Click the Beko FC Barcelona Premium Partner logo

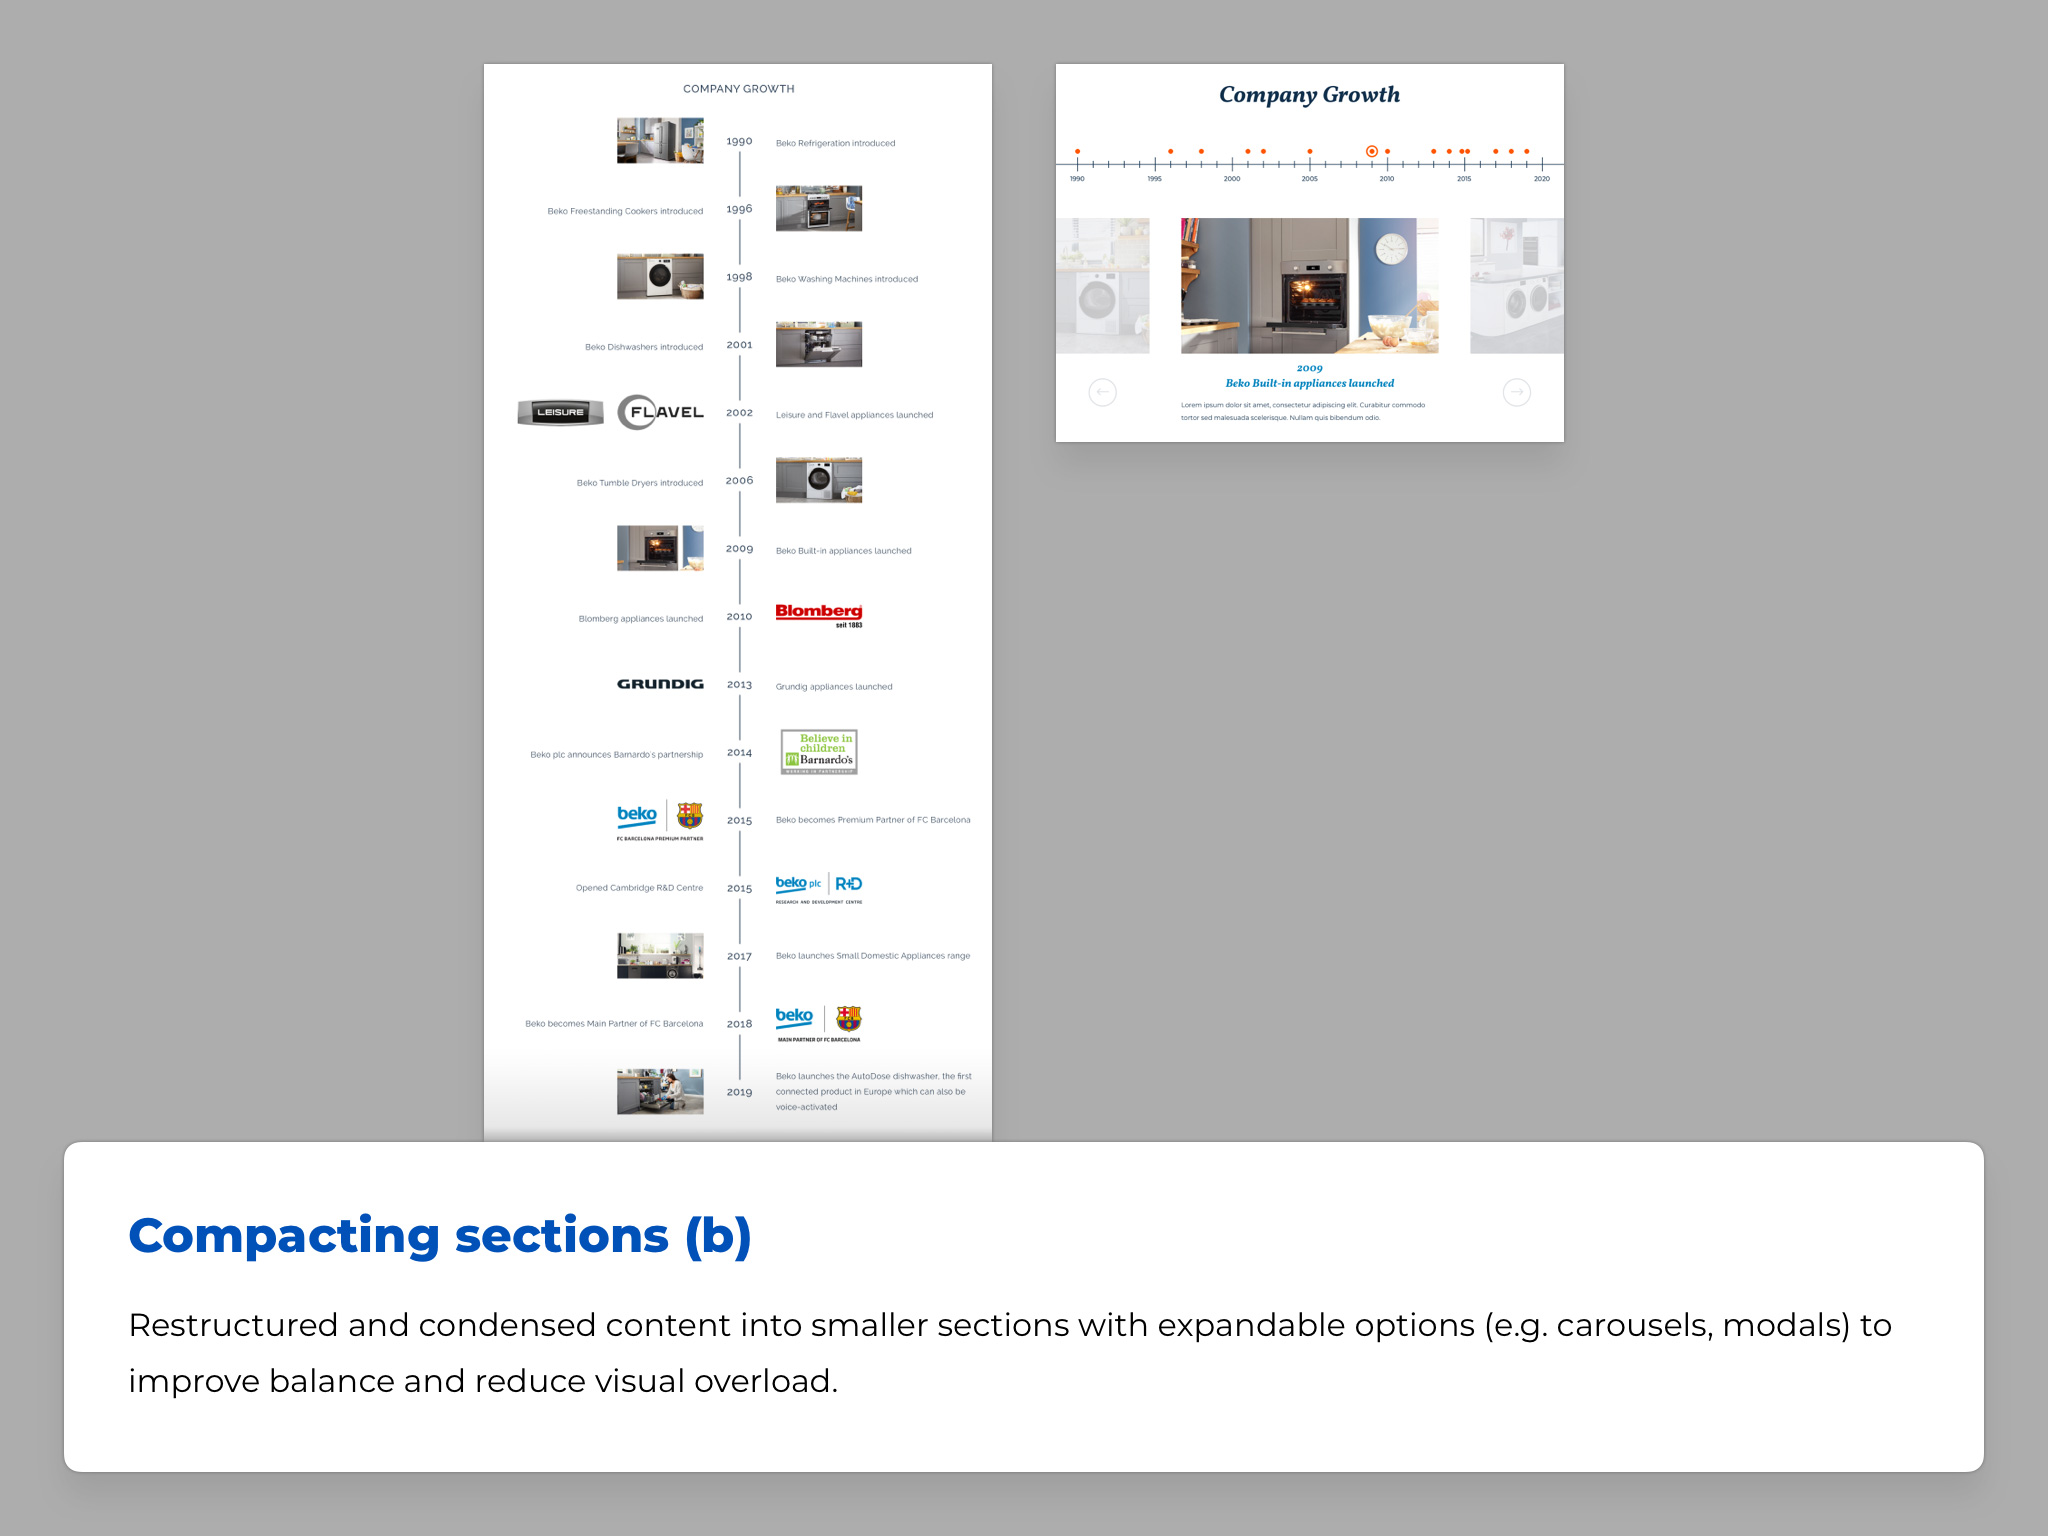[660, 820]
